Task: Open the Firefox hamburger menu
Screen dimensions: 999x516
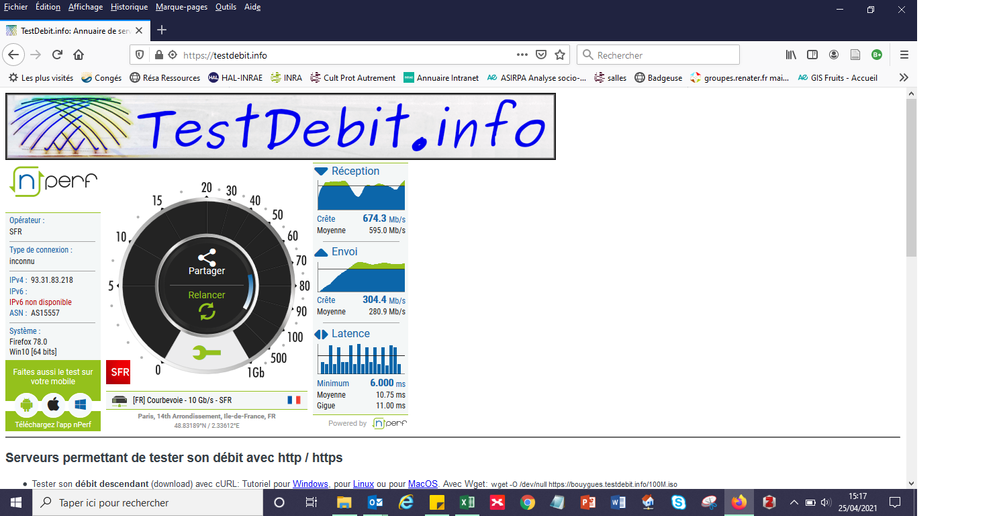Action: [904, 55]
